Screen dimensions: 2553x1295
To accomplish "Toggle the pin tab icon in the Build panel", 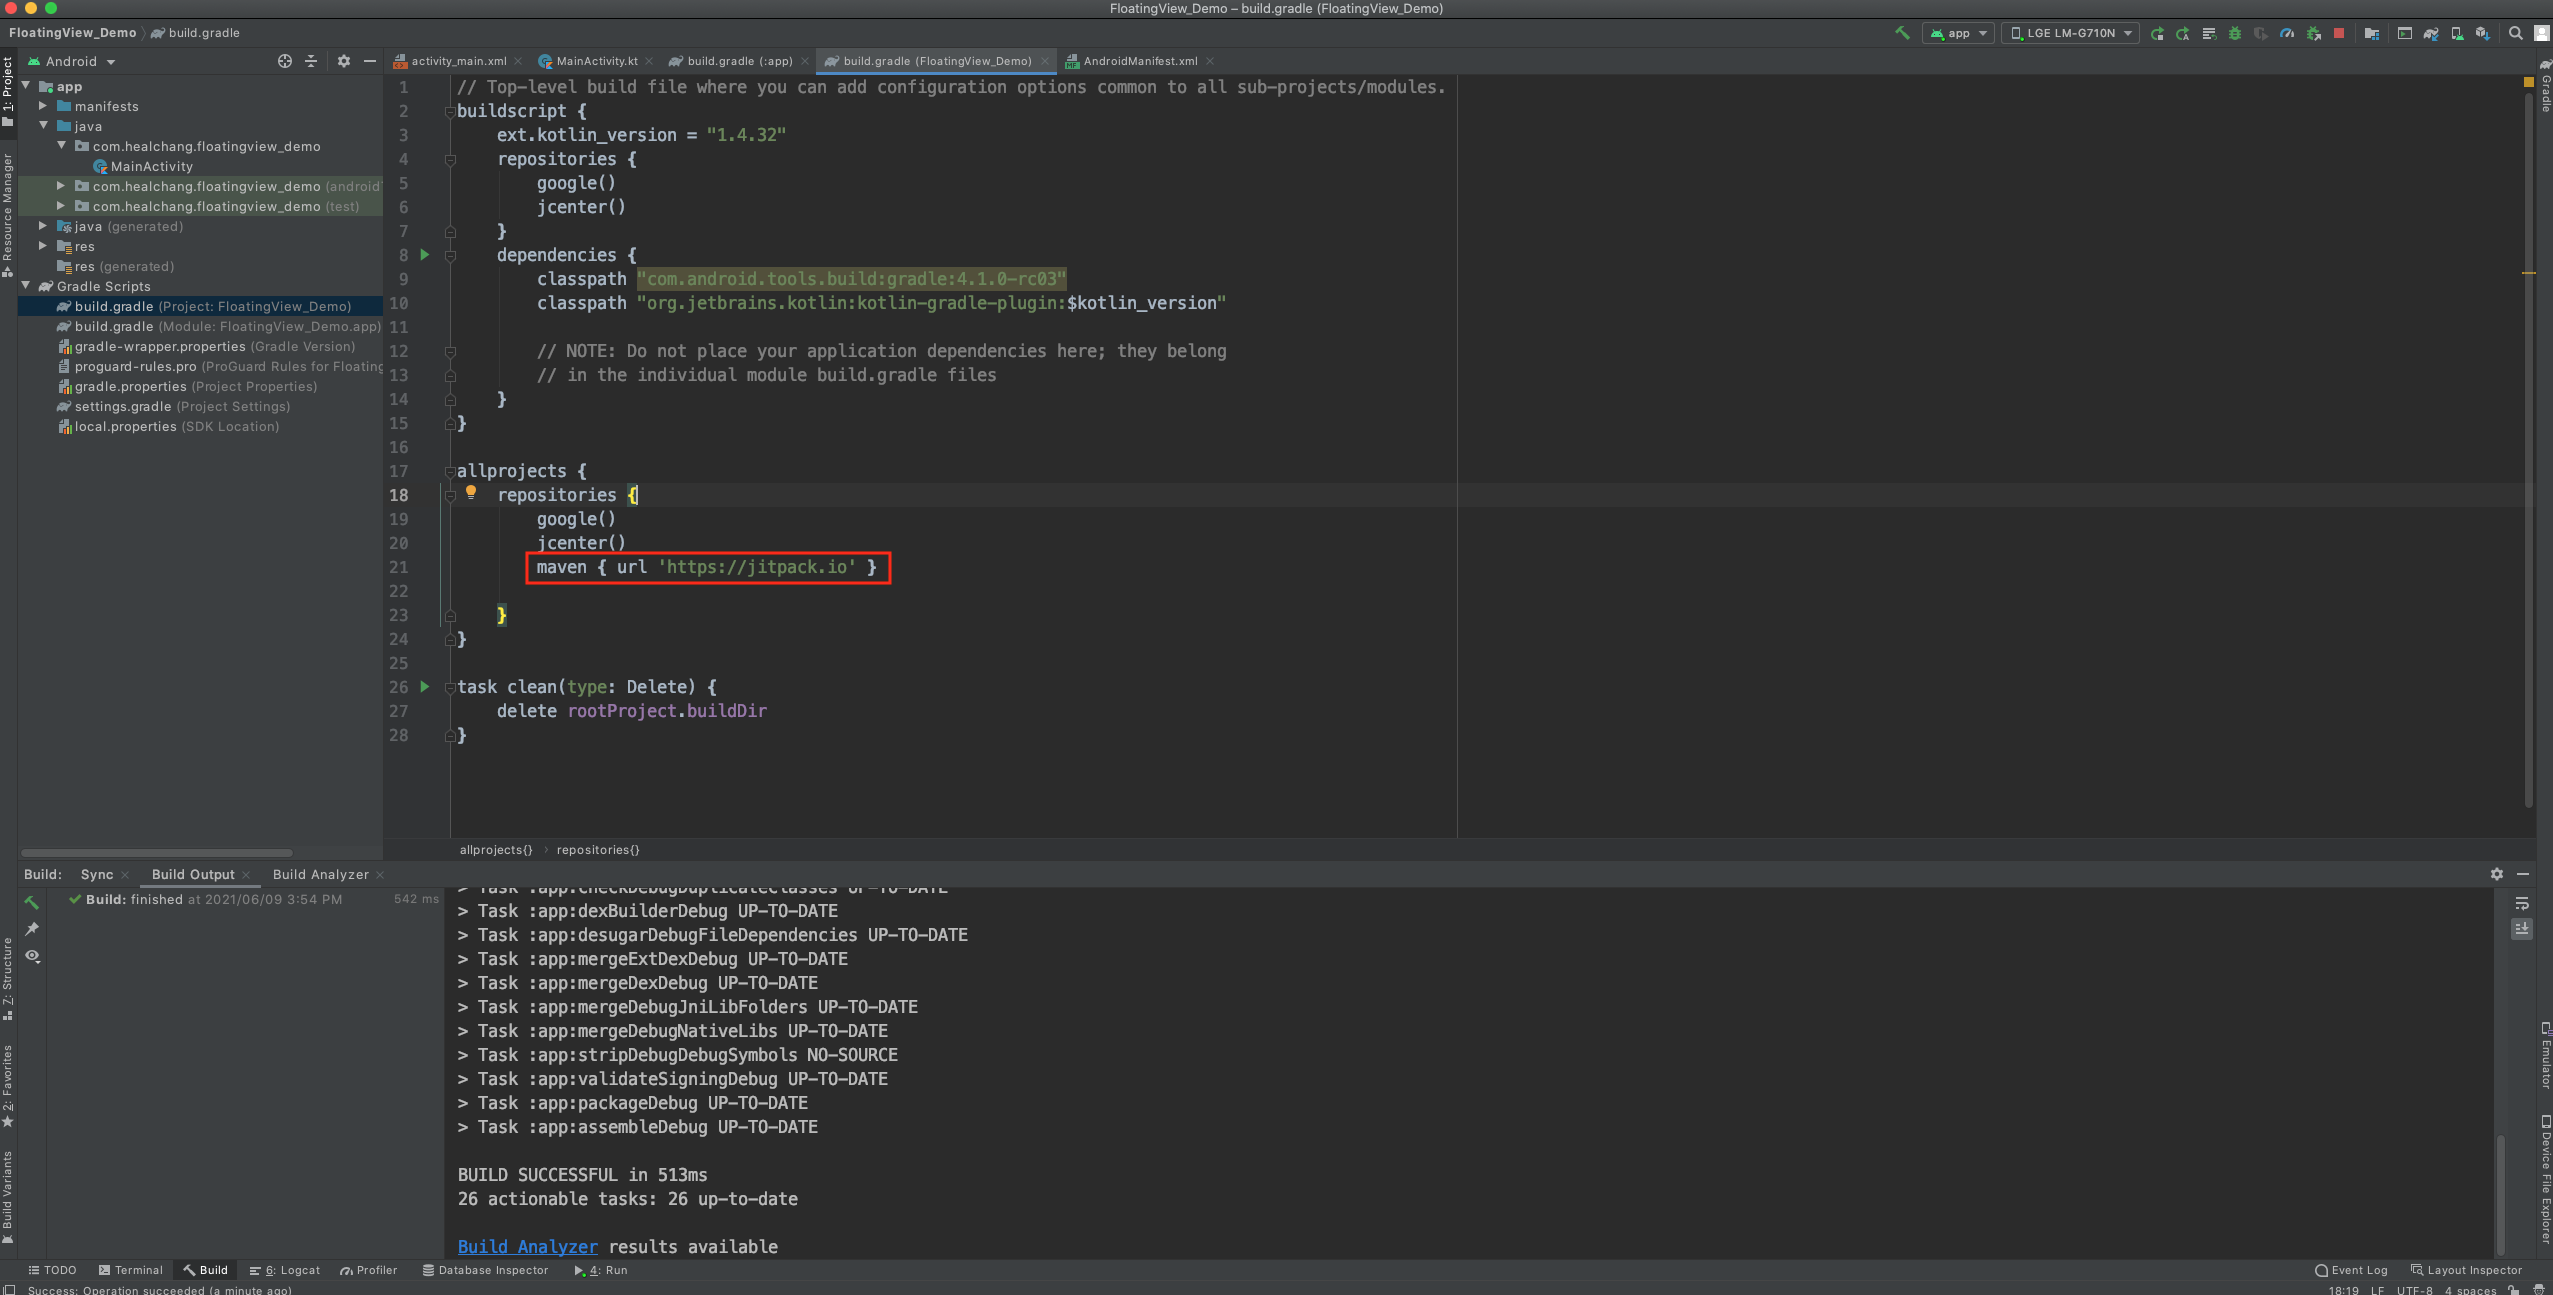I will click(x=33, y=929).
